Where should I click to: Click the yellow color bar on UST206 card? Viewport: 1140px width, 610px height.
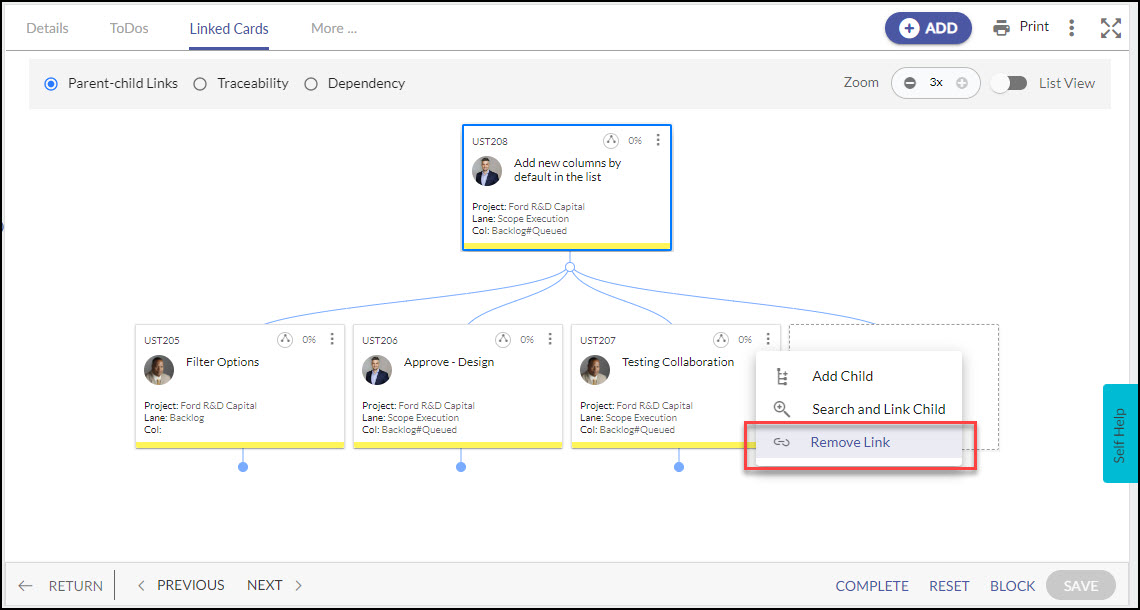pos(458,445)
